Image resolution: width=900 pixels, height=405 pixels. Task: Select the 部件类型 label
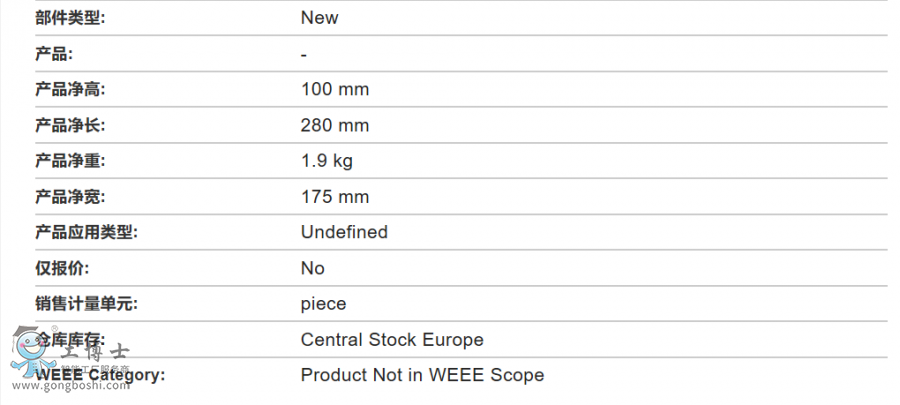point(71,18)
